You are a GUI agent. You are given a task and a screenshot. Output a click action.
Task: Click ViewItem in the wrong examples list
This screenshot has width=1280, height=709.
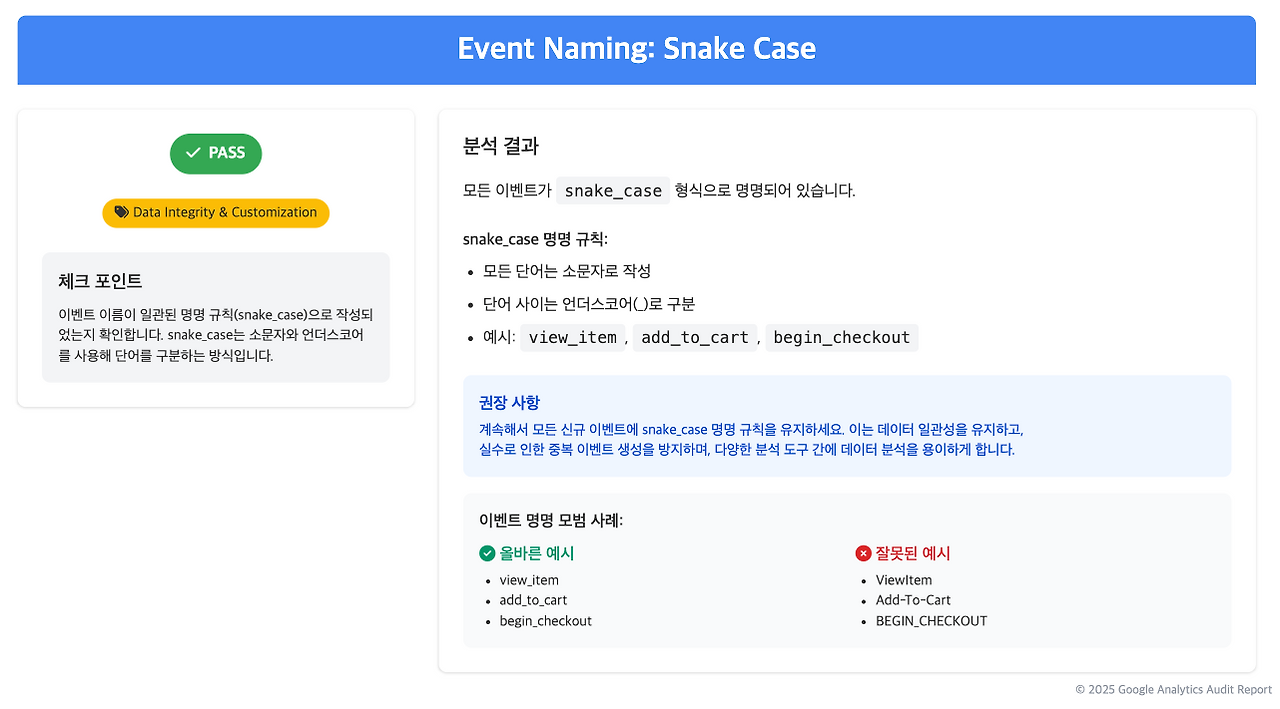coord(904,580)
